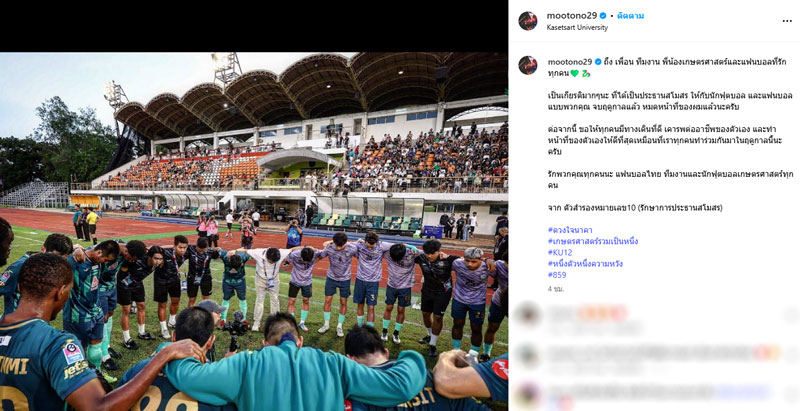Screen dimensions: 800x411
Task: Open the second blurred commenter's avatar
Action: click(x=528, y=355)
